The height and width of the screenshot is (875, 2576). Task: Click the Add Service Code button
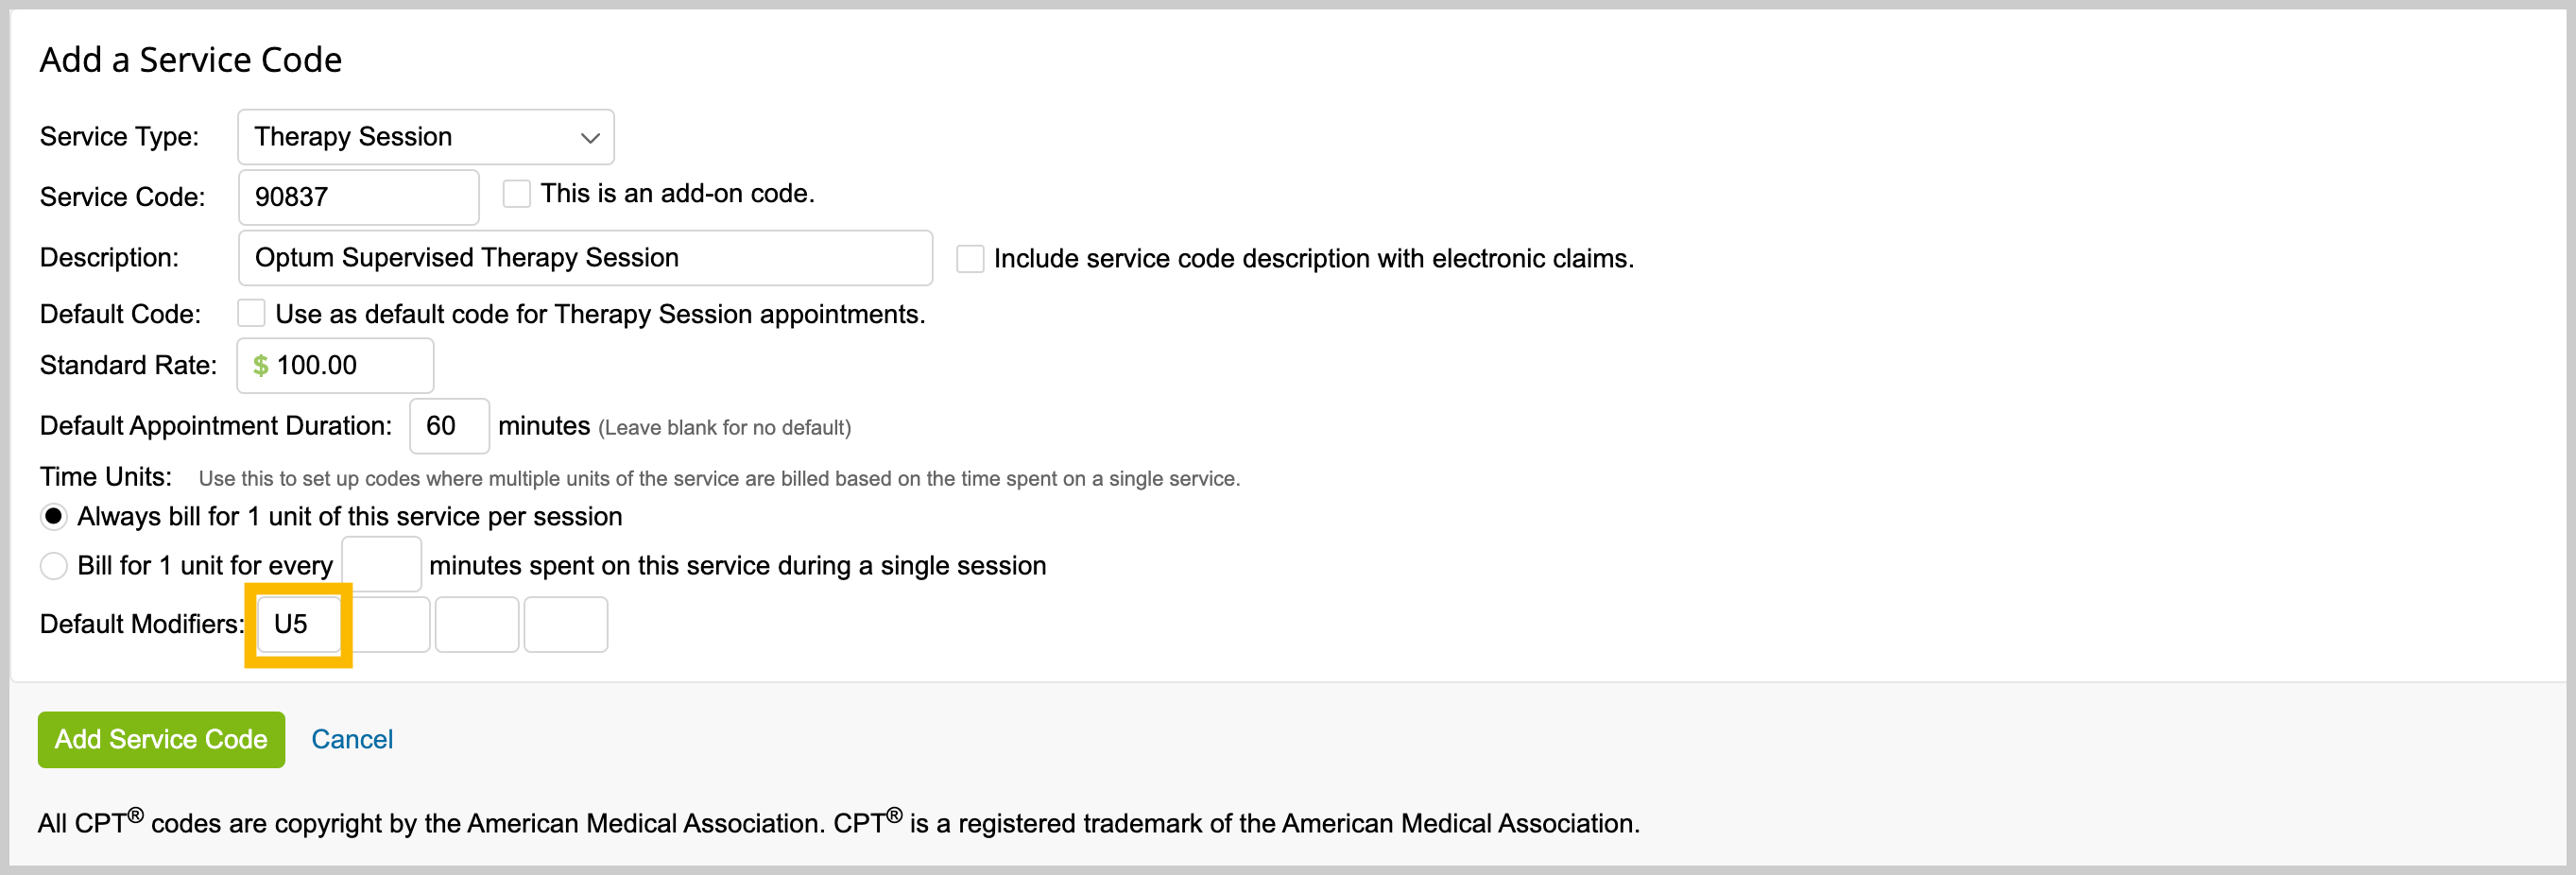coord(161,740)
